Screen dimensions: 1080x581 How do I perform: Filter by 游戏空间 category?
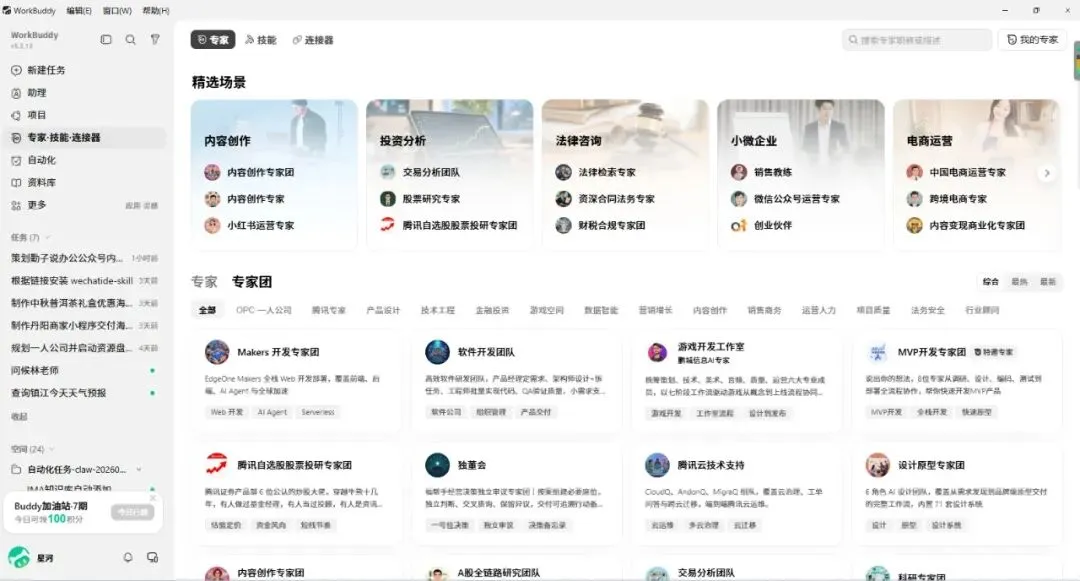547,310
